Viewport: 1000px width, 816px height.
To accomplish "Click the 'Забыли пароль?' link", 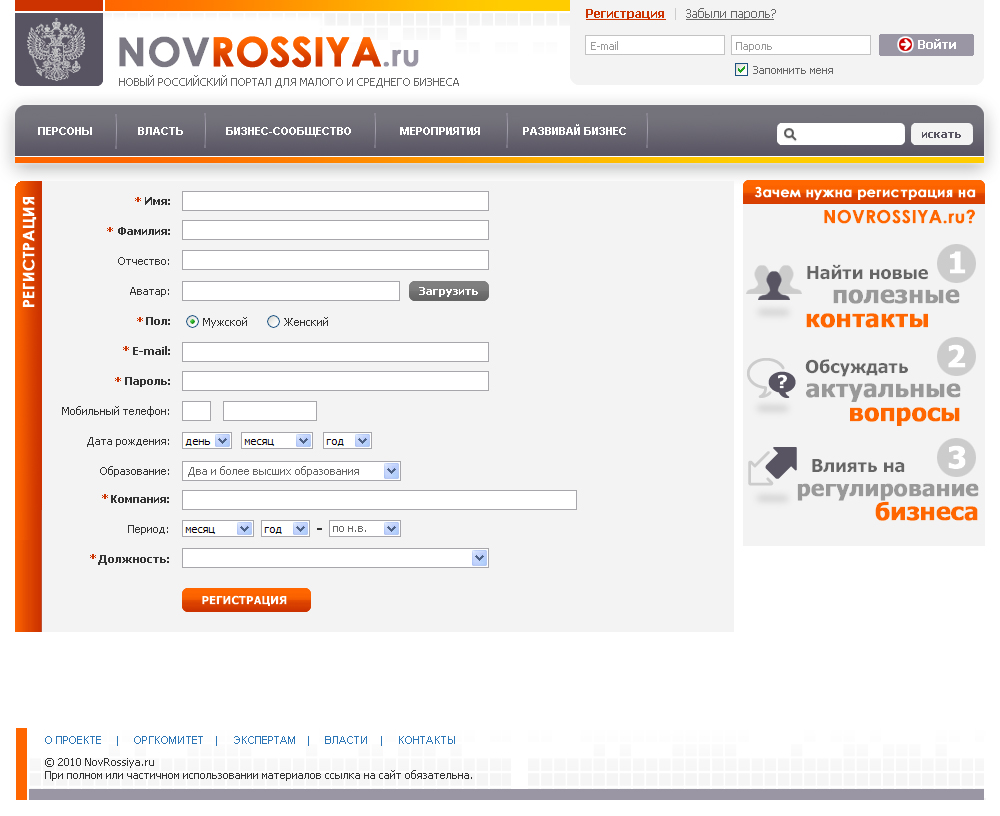I will pyautogui.click(x=730, y=13).
